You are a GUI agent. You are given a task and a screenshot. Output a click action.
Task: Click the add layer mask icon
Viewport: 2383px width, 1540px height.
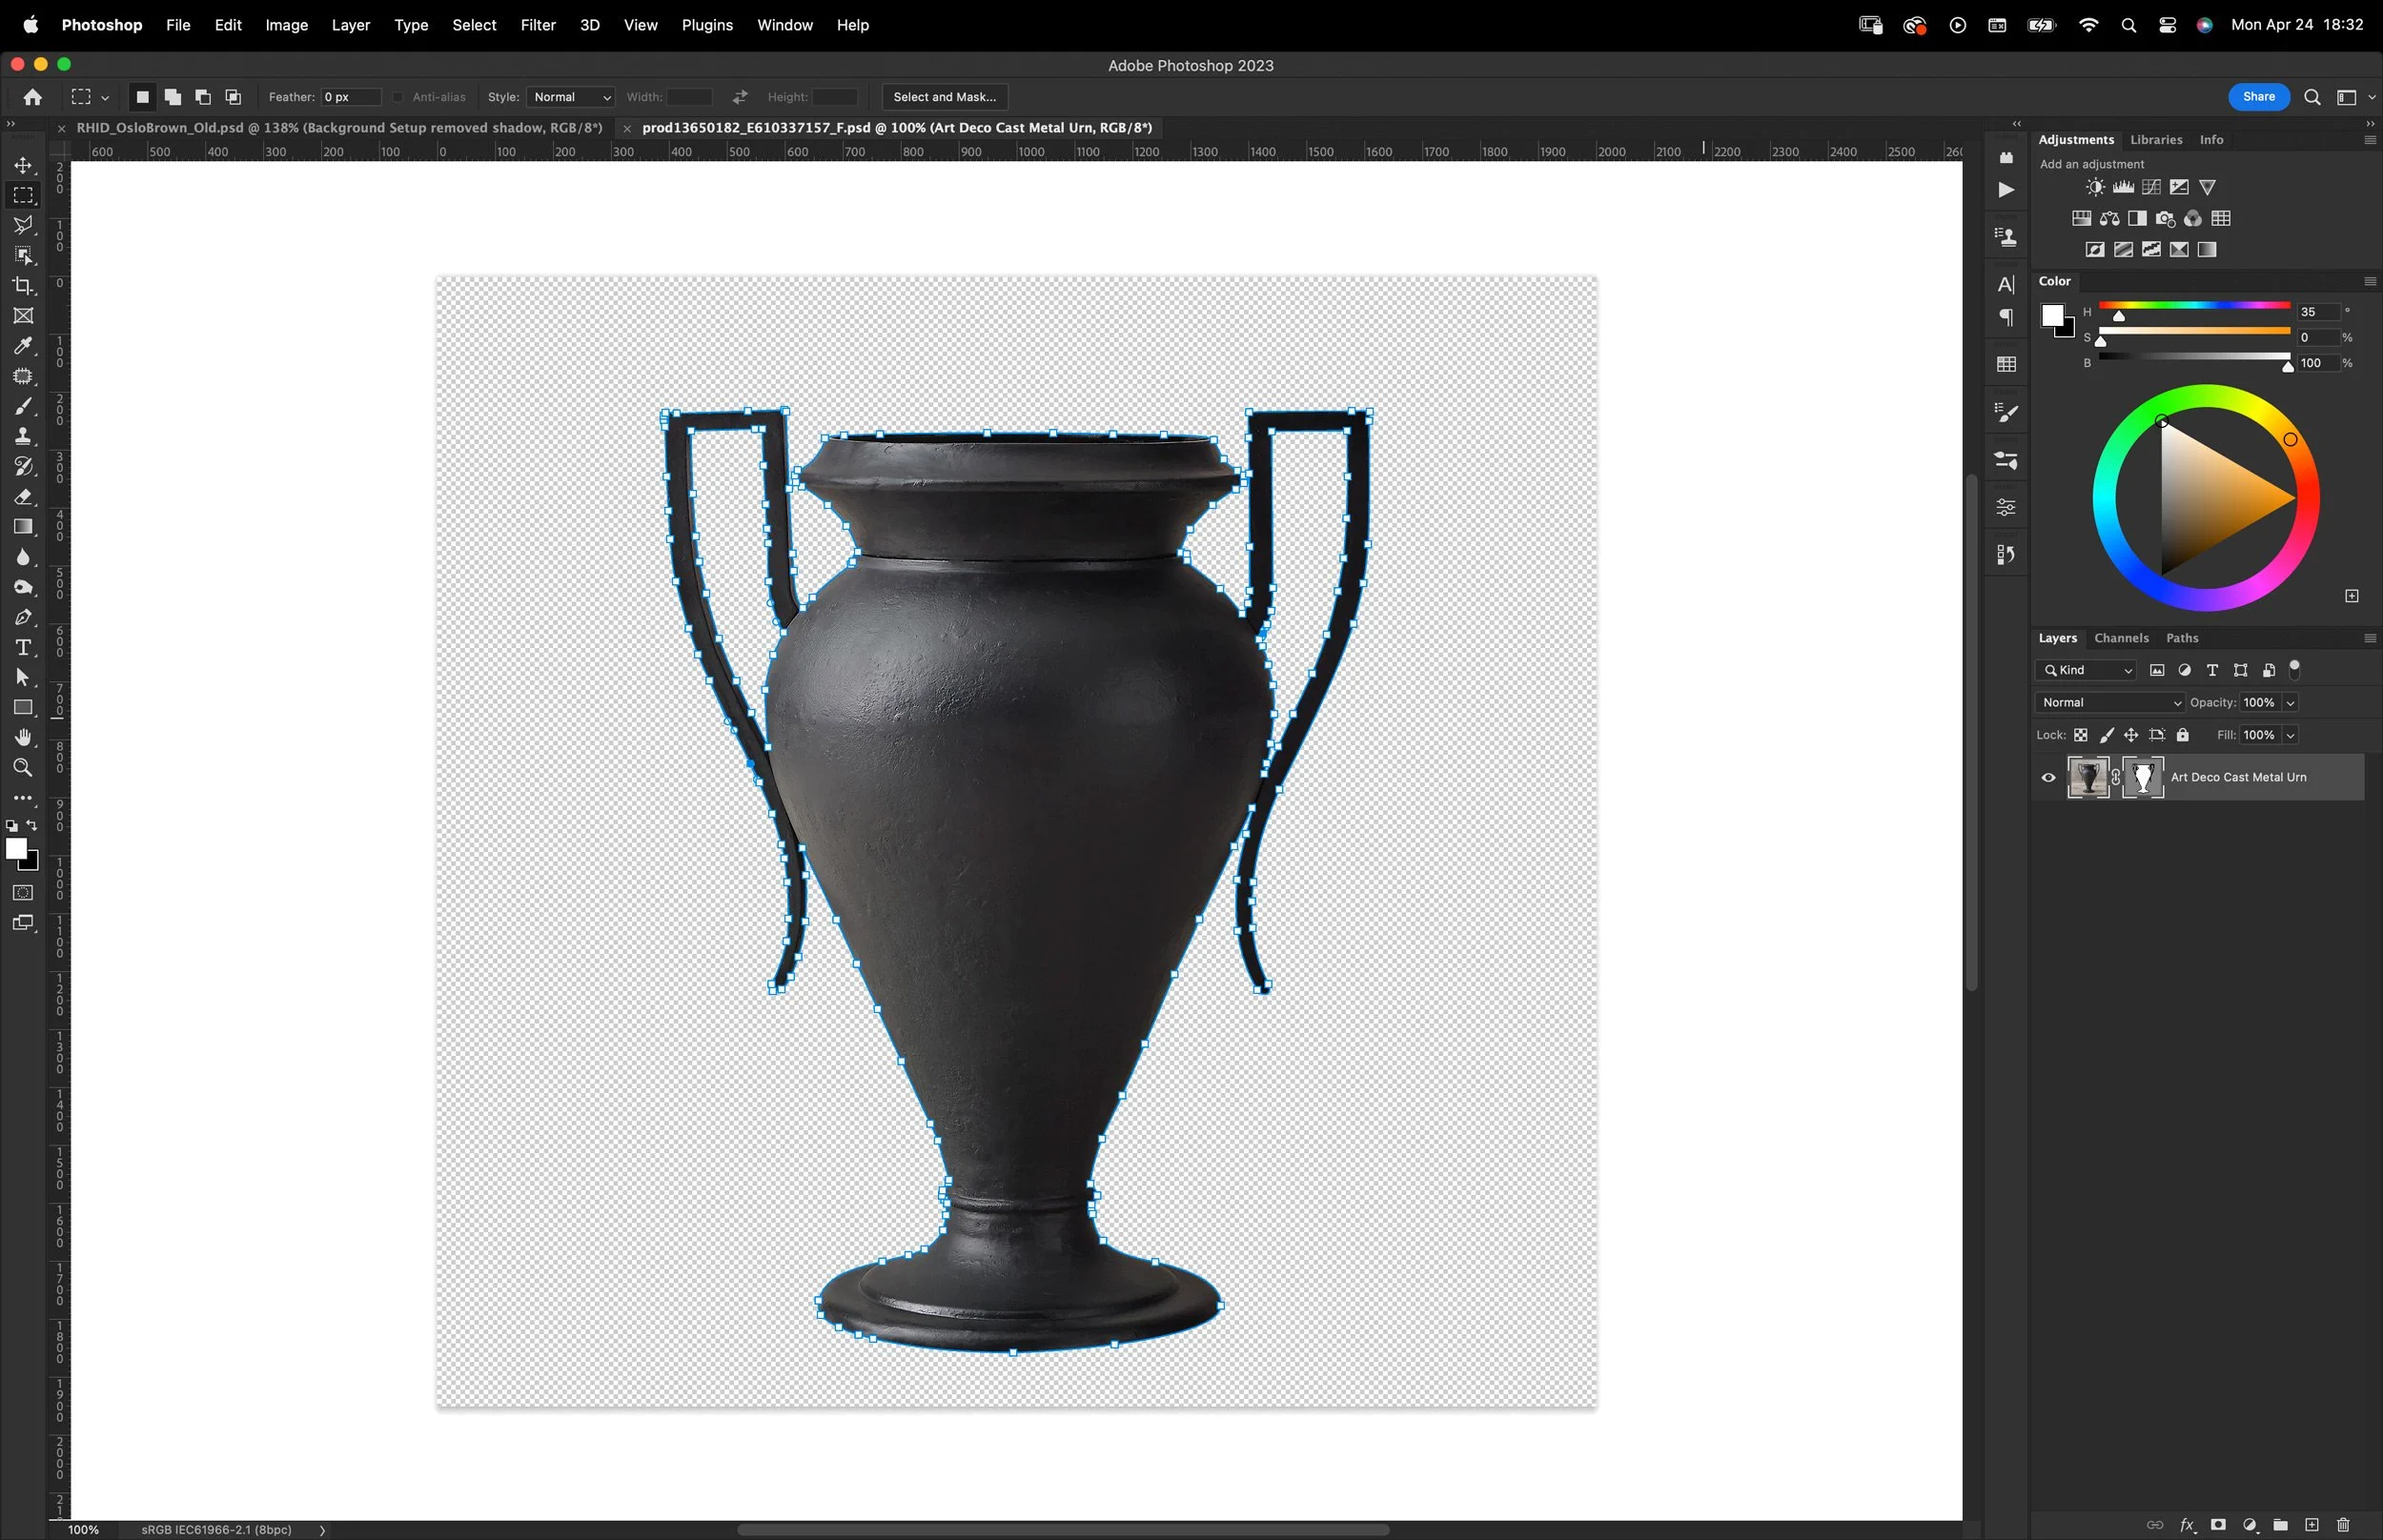(x=2218, y=1525)
